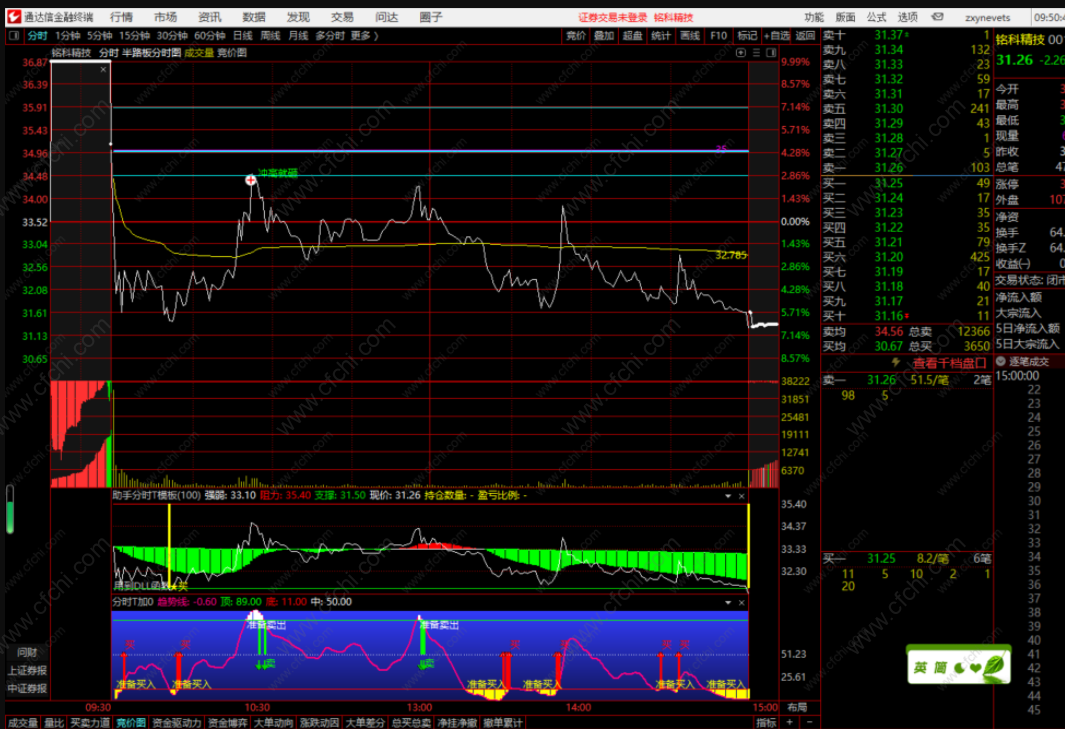Select the 资金驱动力 bottom tab

pyautogui.click(x=177, y=721)
